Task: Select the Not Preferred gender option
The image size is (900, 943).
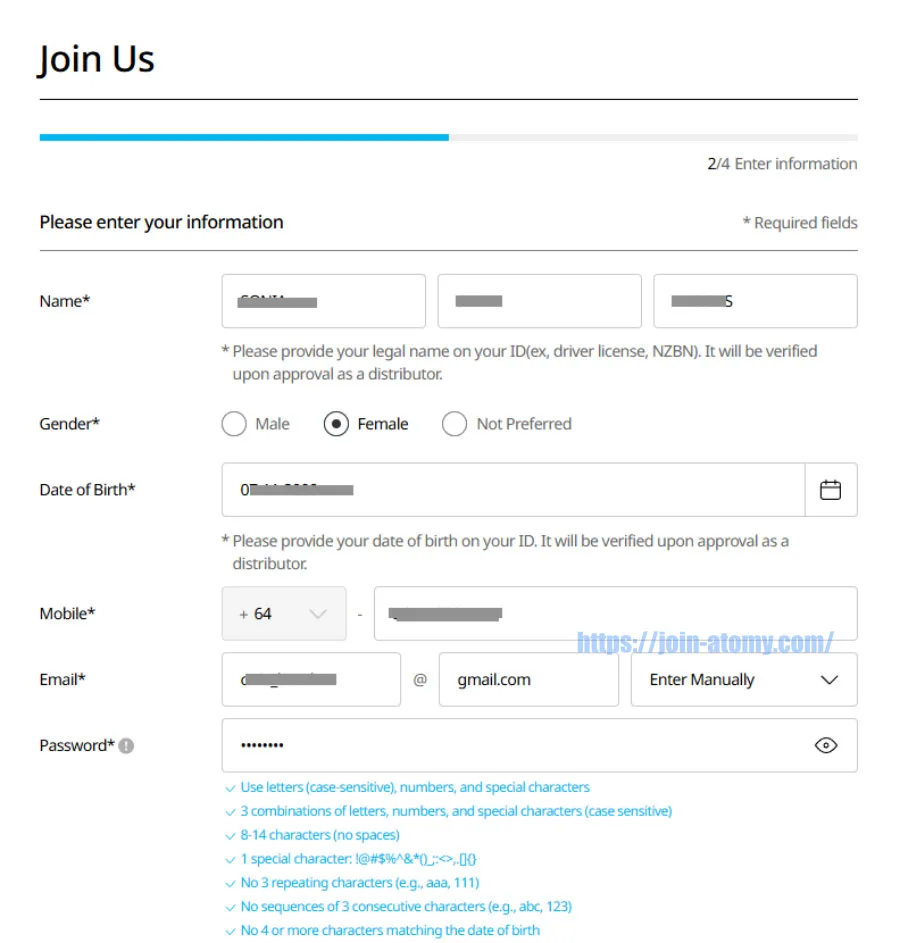Action: pos(455,424)
